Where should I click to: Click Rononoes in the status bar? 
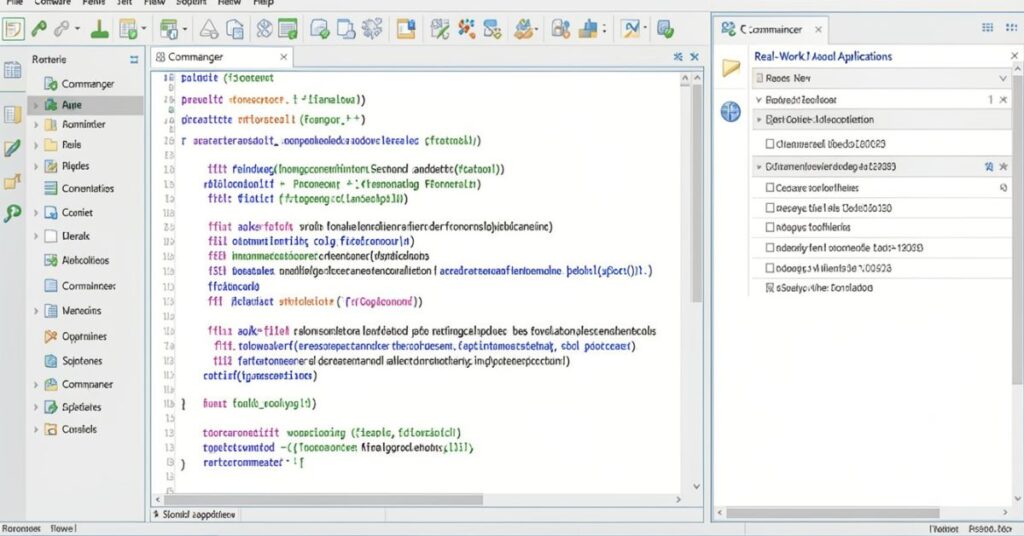21,529
